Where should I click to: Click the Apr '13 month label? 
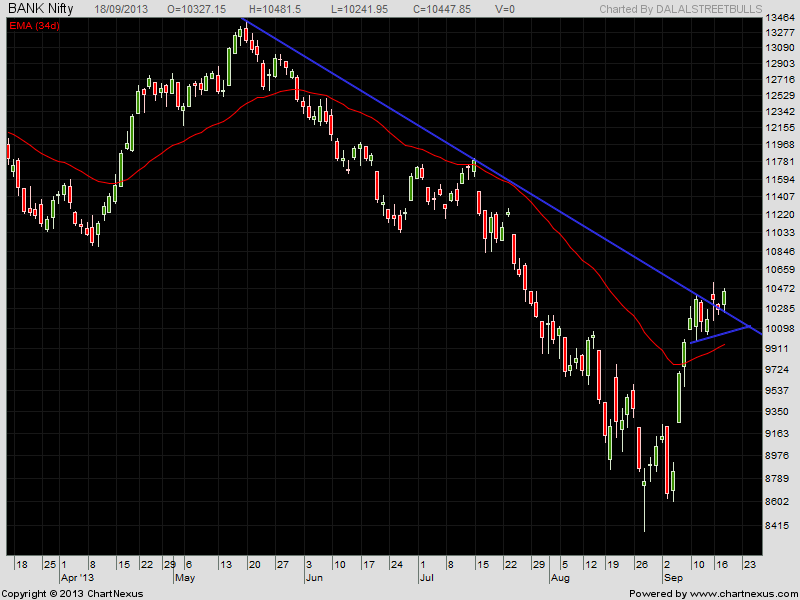78,578
